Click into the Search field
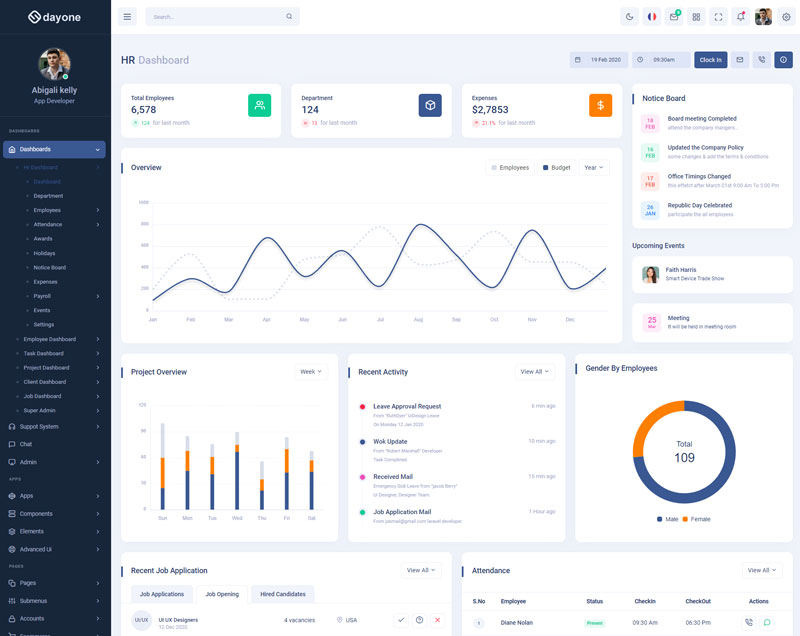Image resolution: width=800 pixels, height=636 pixels. click(215, 17)
